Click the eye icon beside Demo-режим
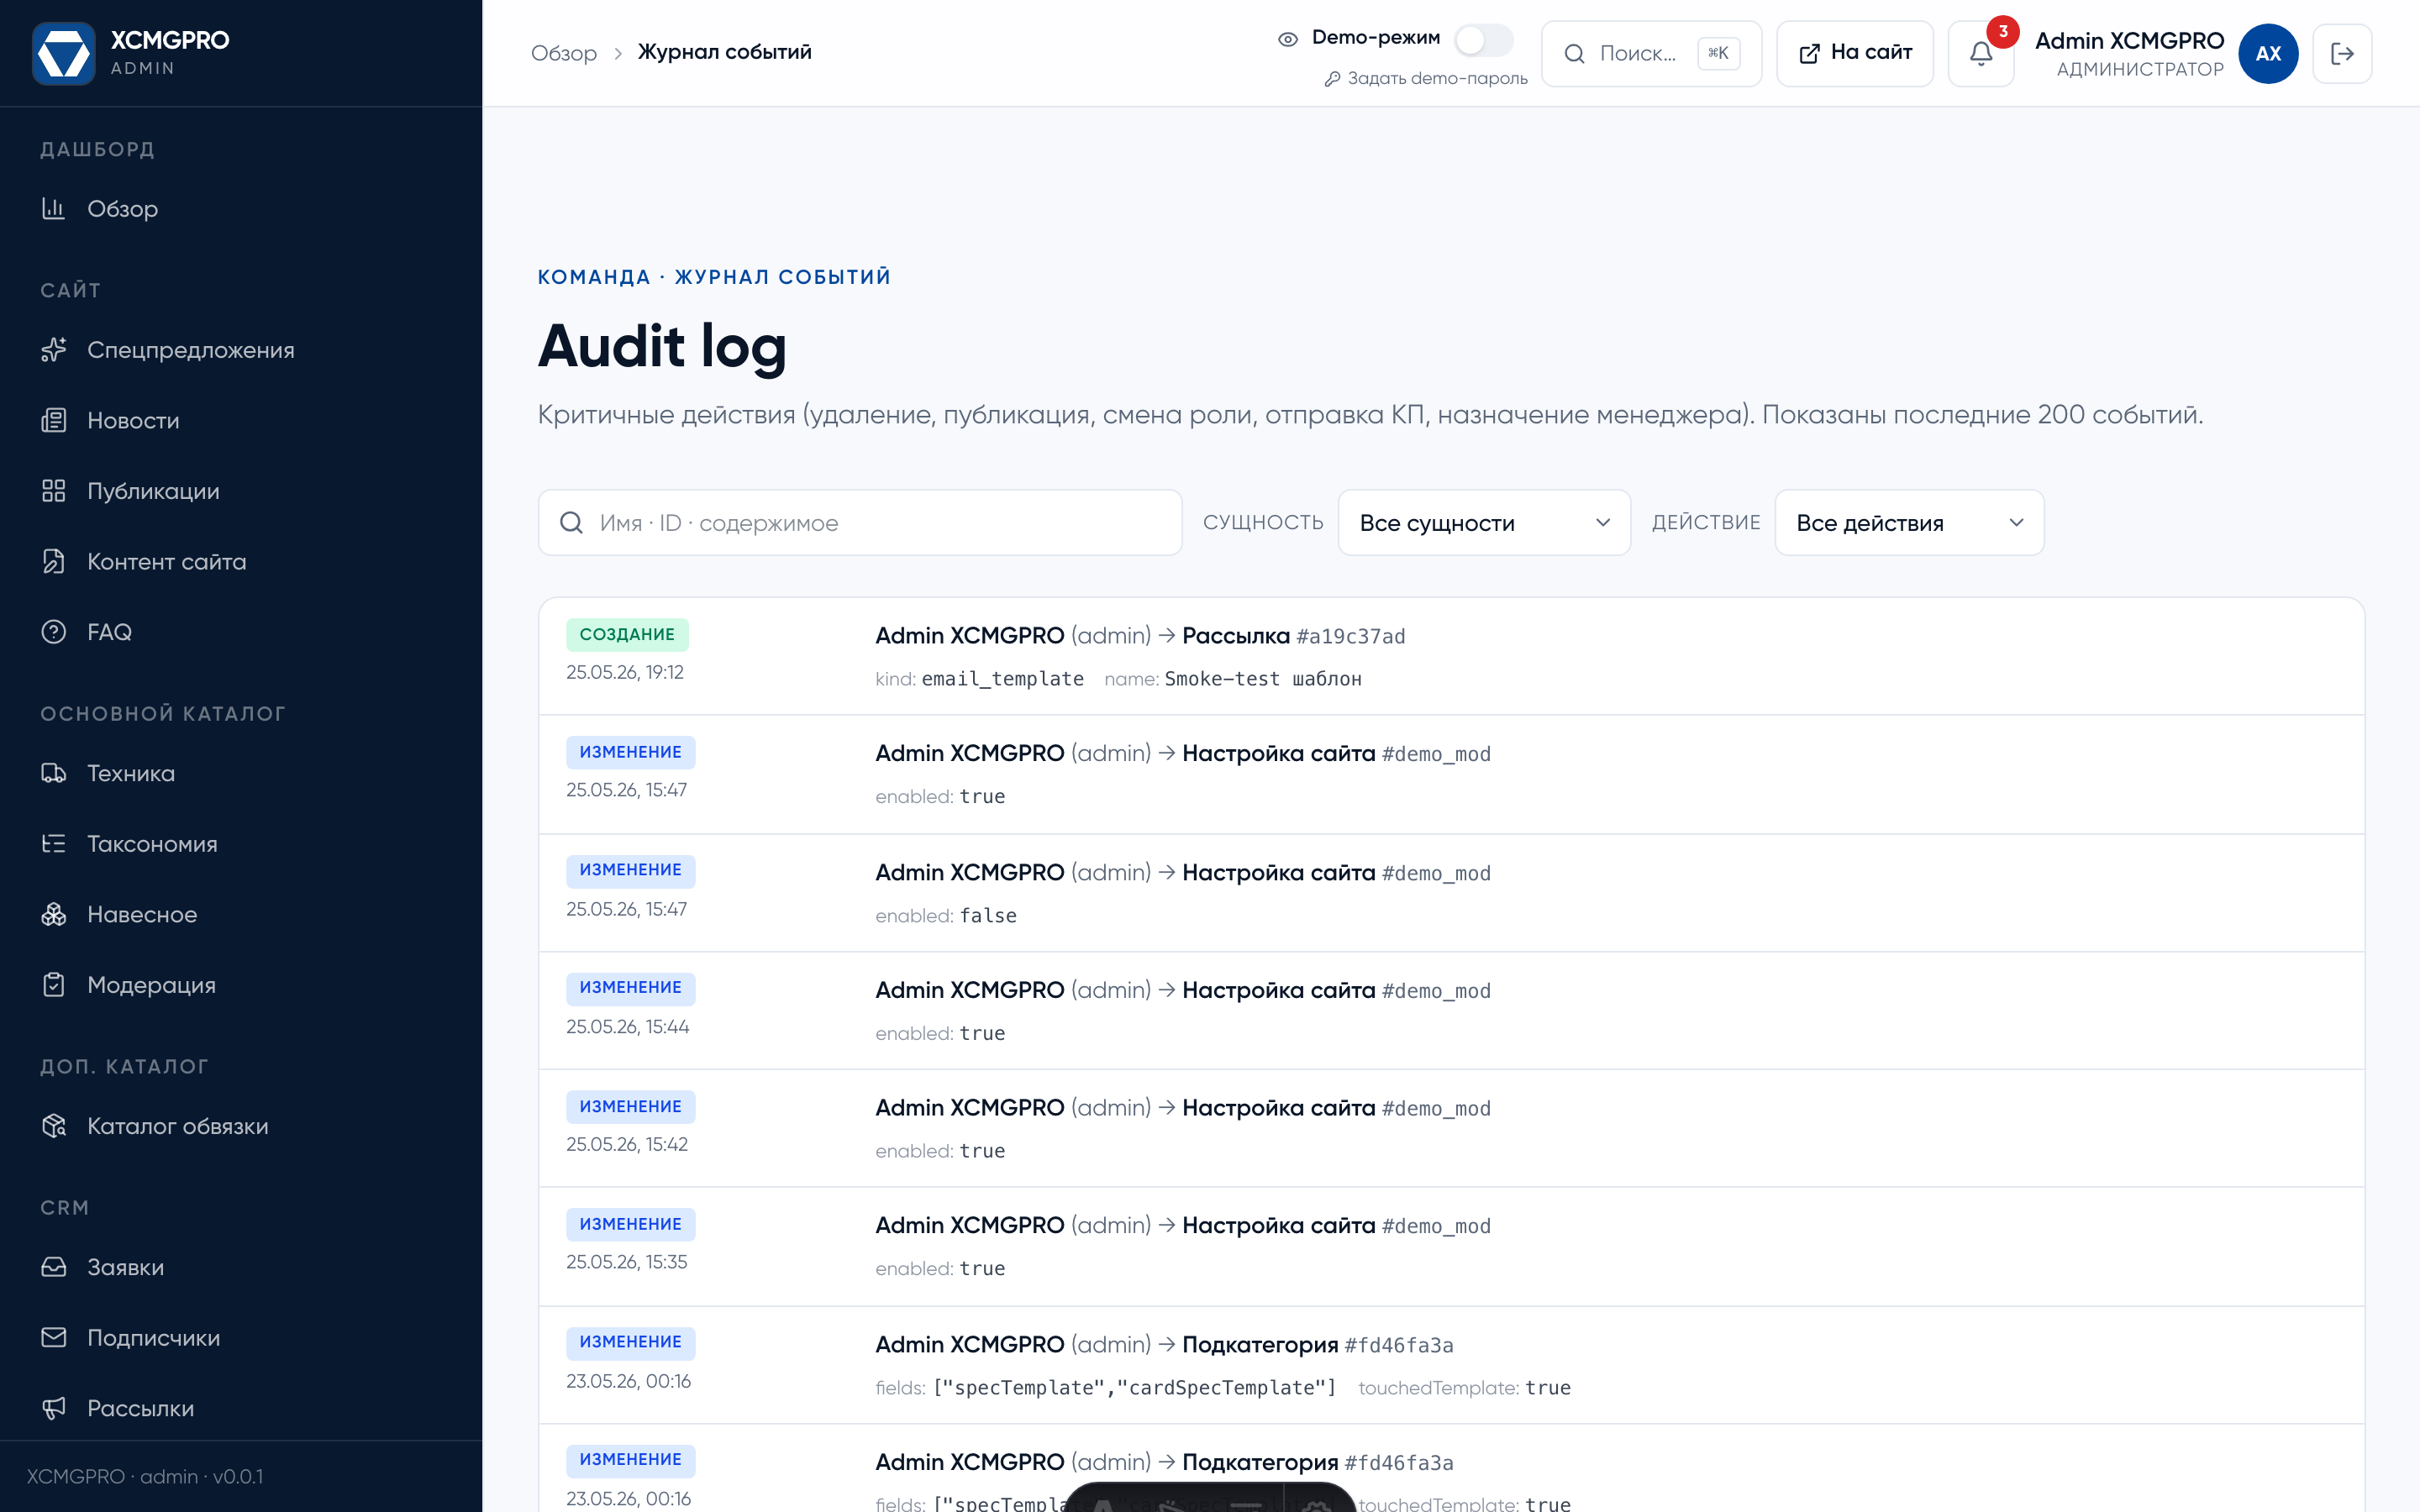 coord(1288,39)
